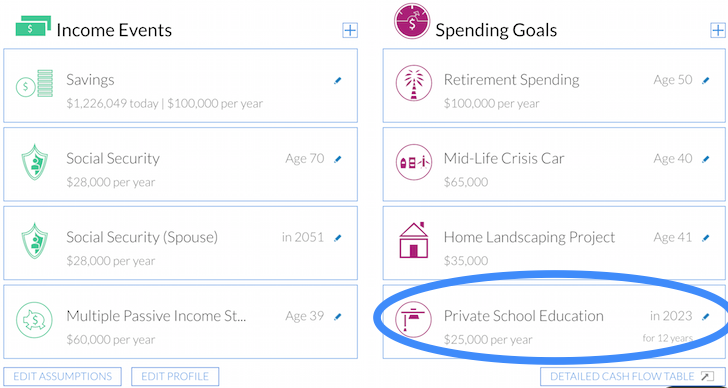The height and width of the screenshot is (388, 728).
Task: Edit Mid-Life Crisis Car pencil icon
Action: coord(706,159)
